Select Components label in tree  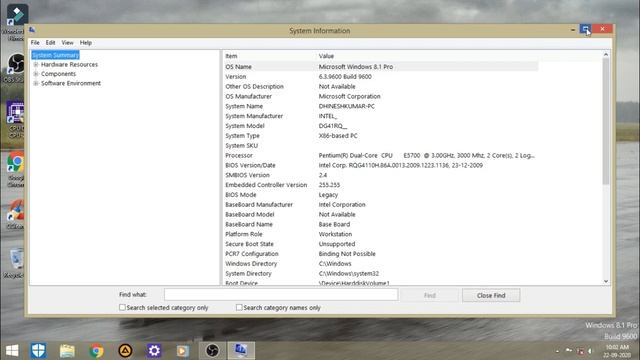coord(58,74)
